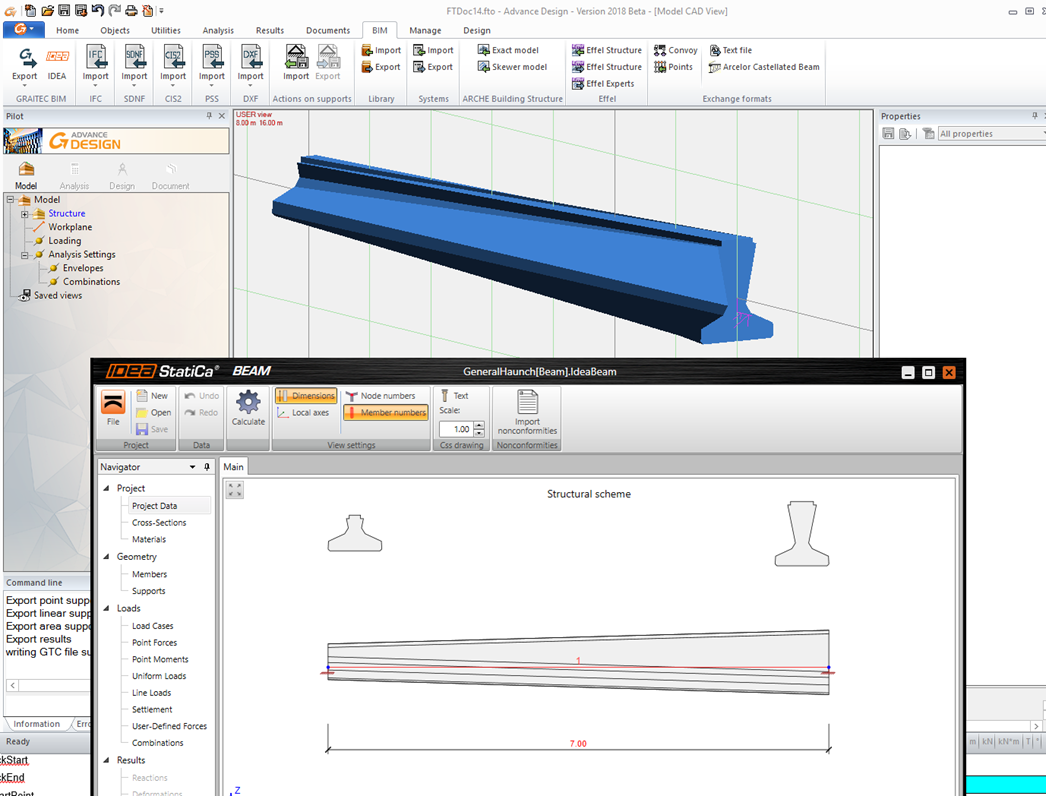Viewport: 1046px width, 796px height.
Task: Collapse the Analysis Settings tree node
Action: [x=25, y=255]
